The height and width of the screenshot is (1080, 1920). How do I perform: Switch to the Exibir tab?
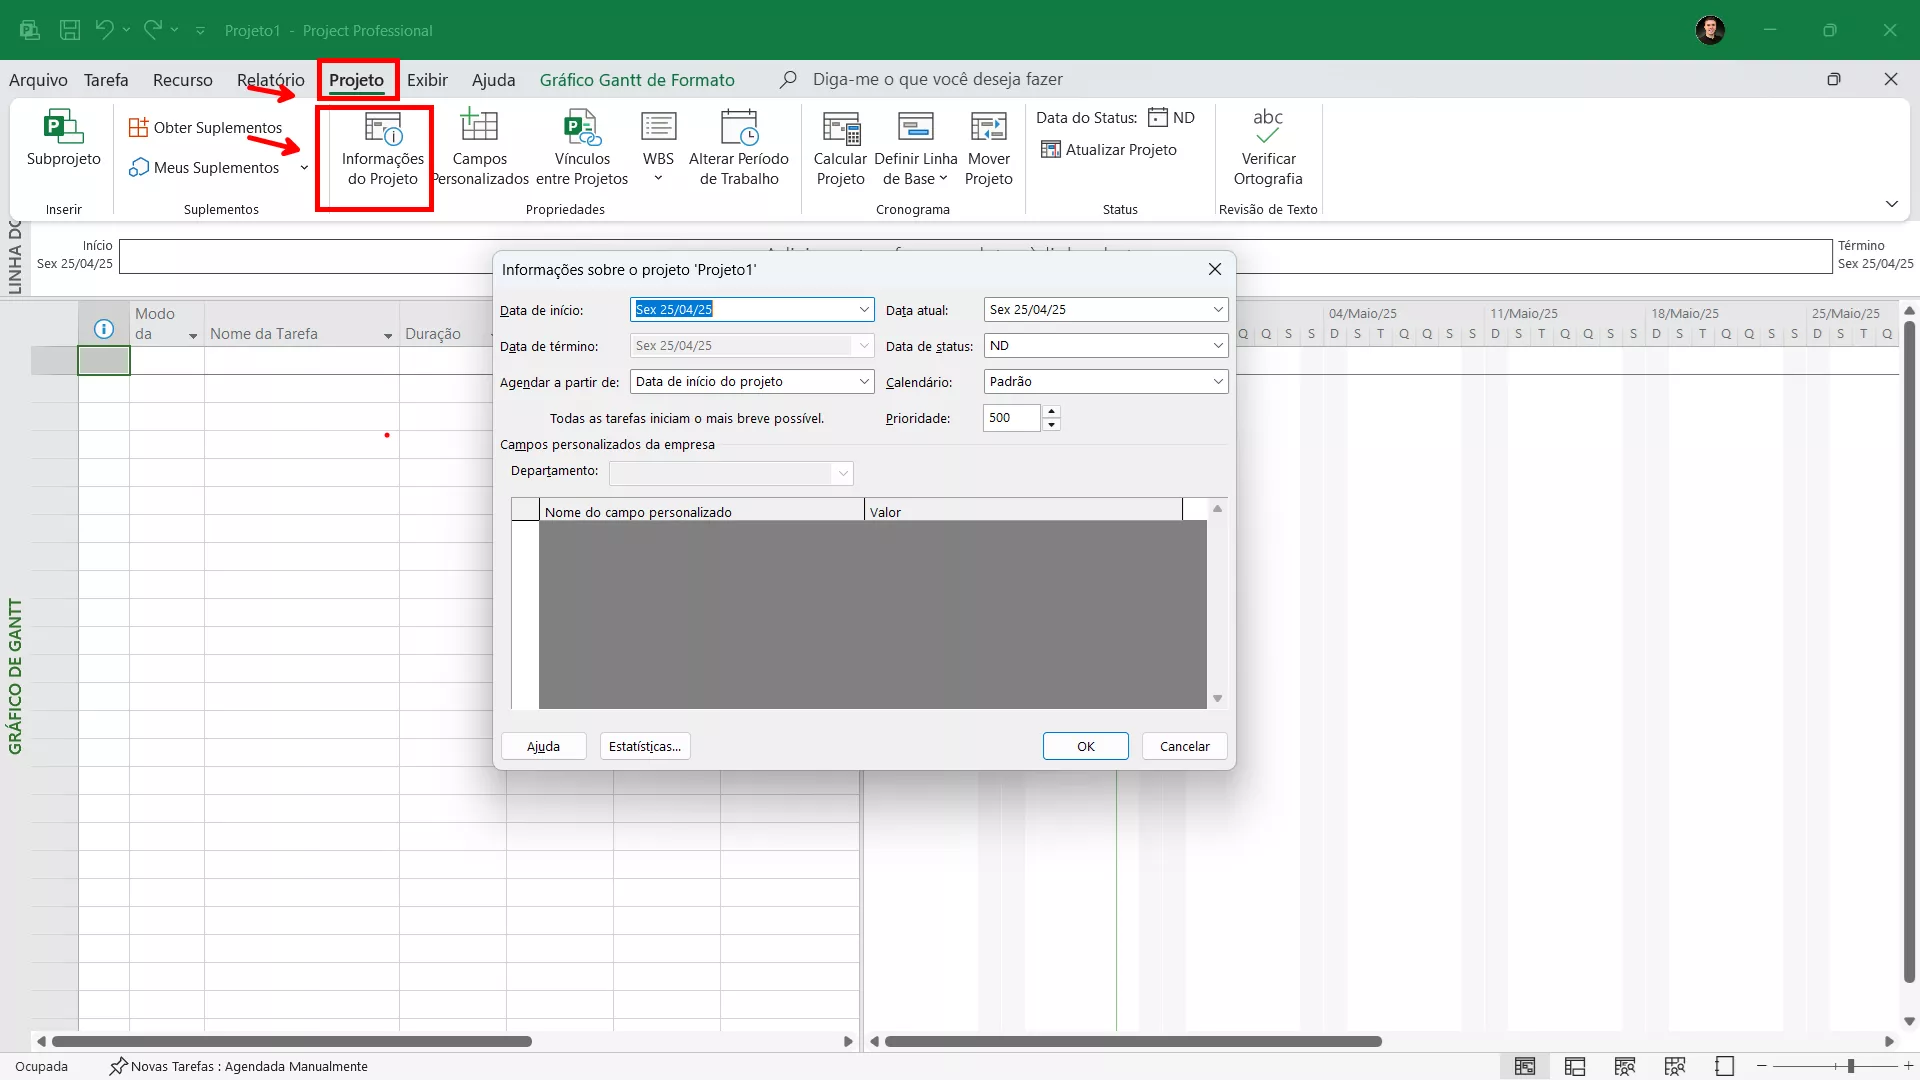tap(427, 80)
